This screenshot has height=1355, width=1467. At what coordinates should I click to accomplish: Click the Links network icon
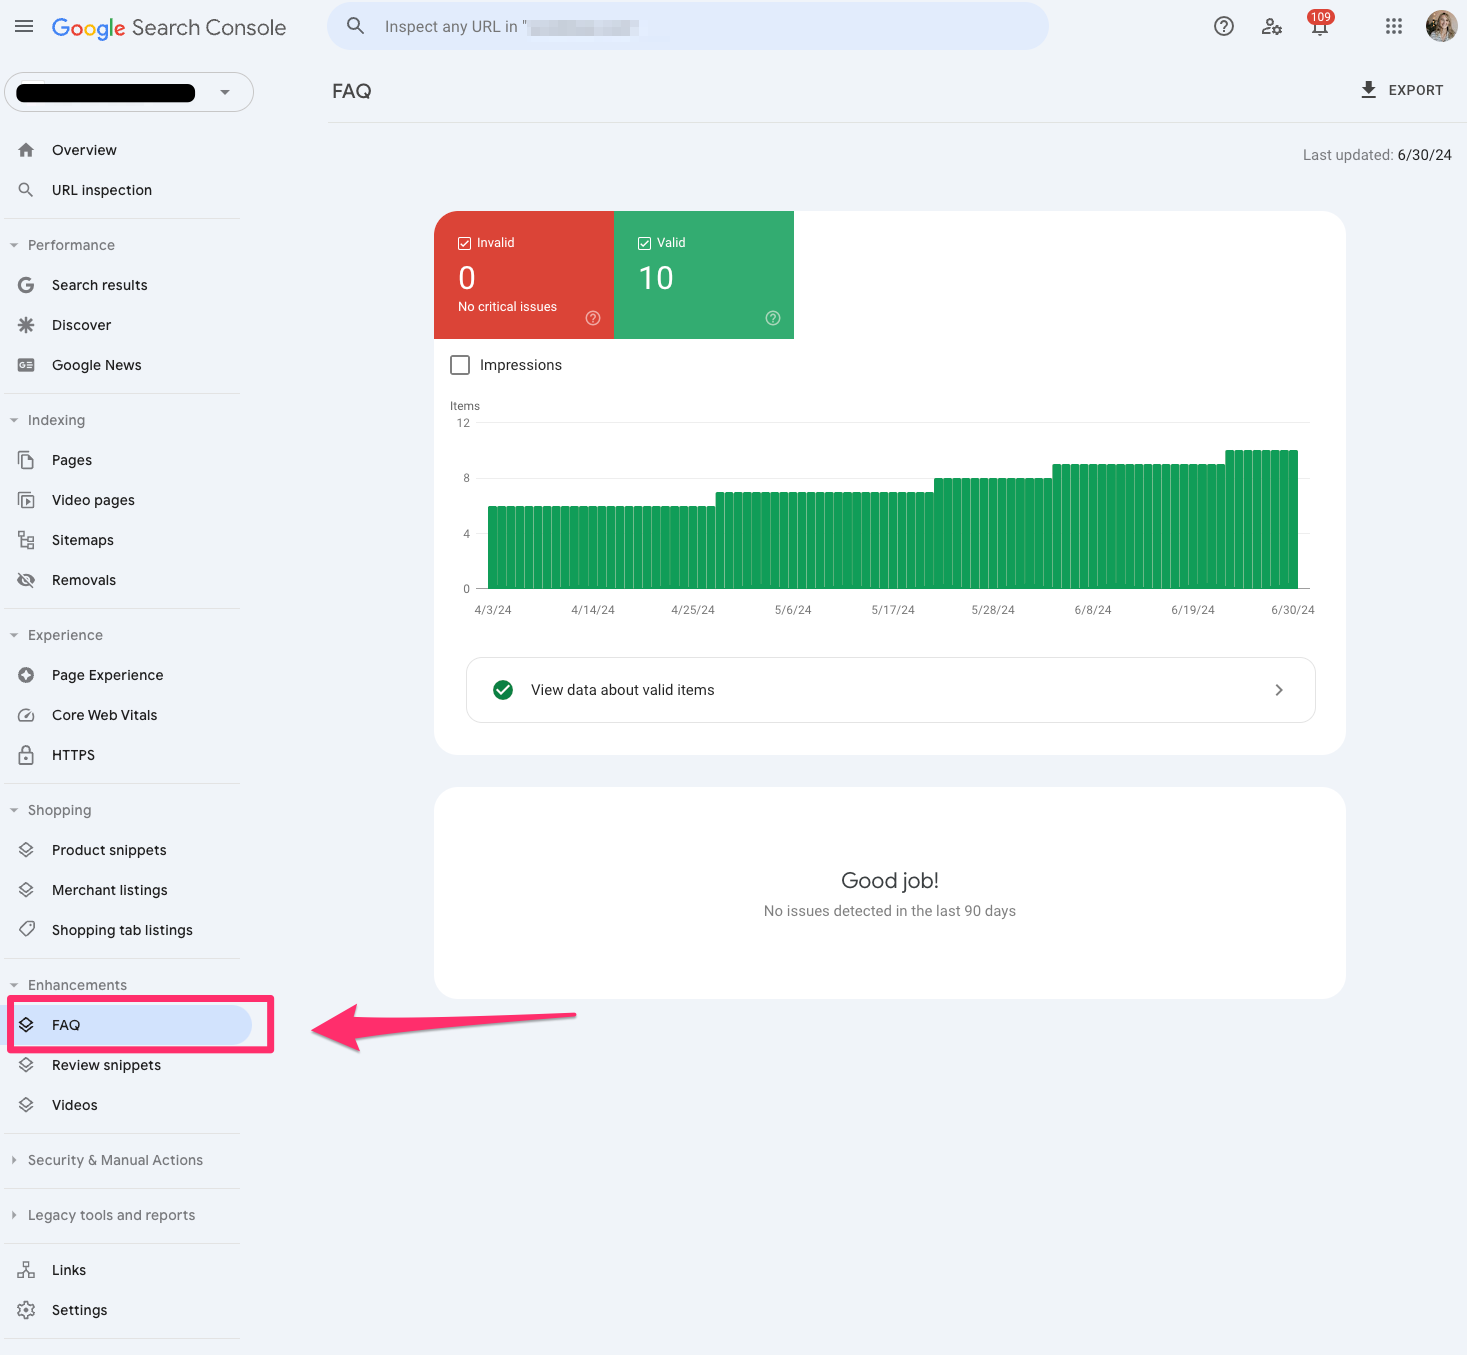point(26,1270)
